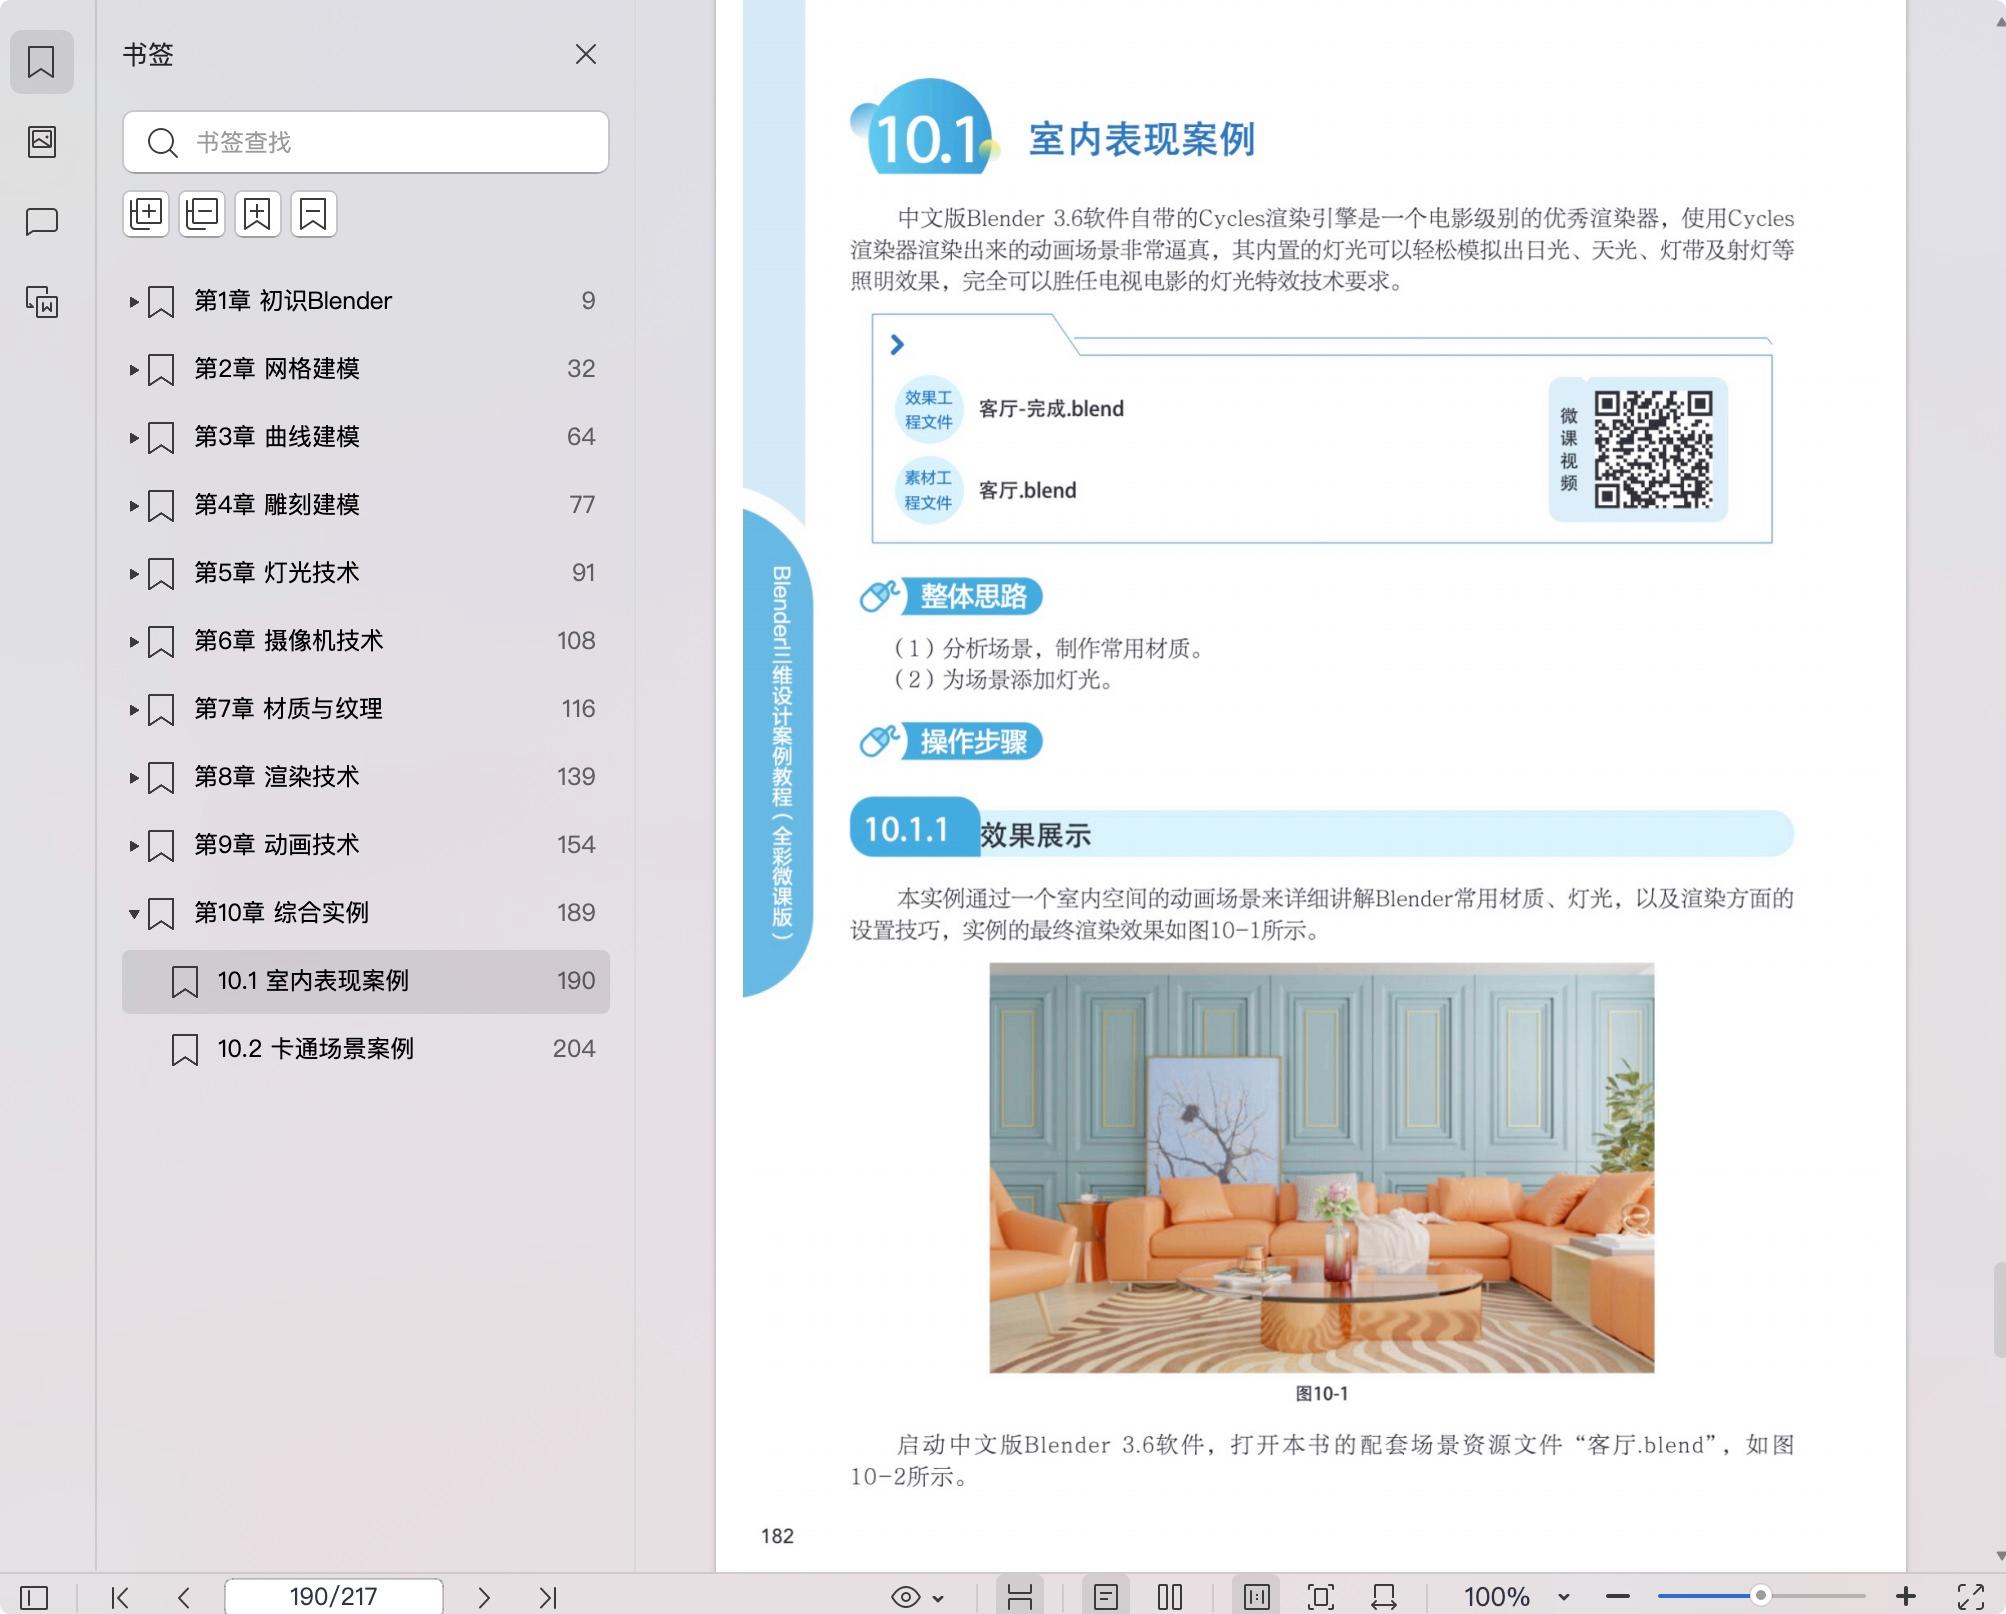Expand all bookmarks icon
2006x1614 pixels.
146,214
